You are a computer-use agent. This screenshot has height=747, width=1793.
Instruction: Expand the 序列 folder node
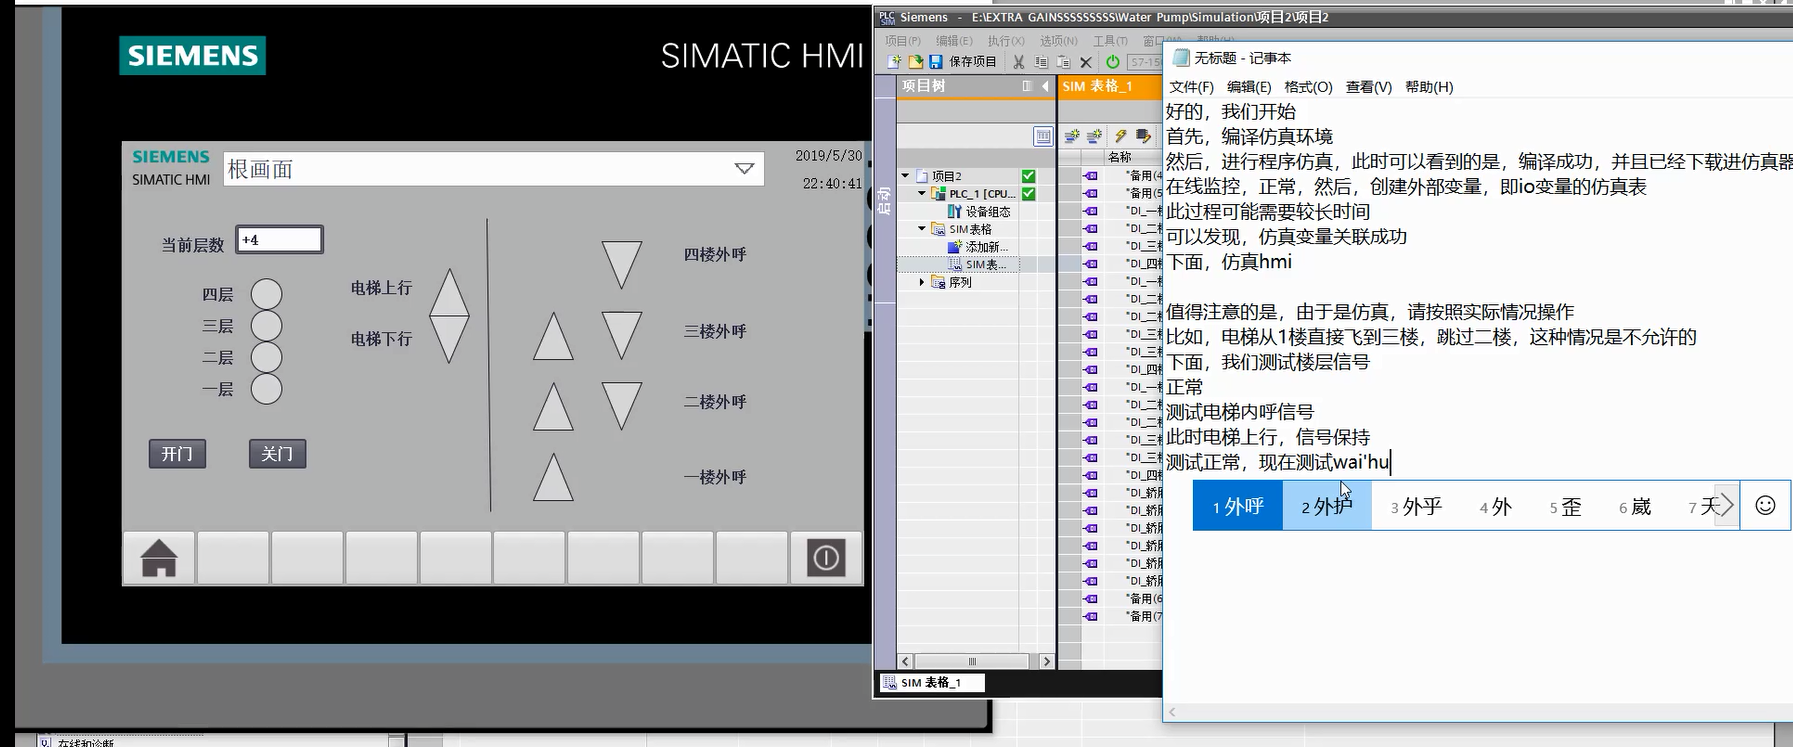[922, 282]
